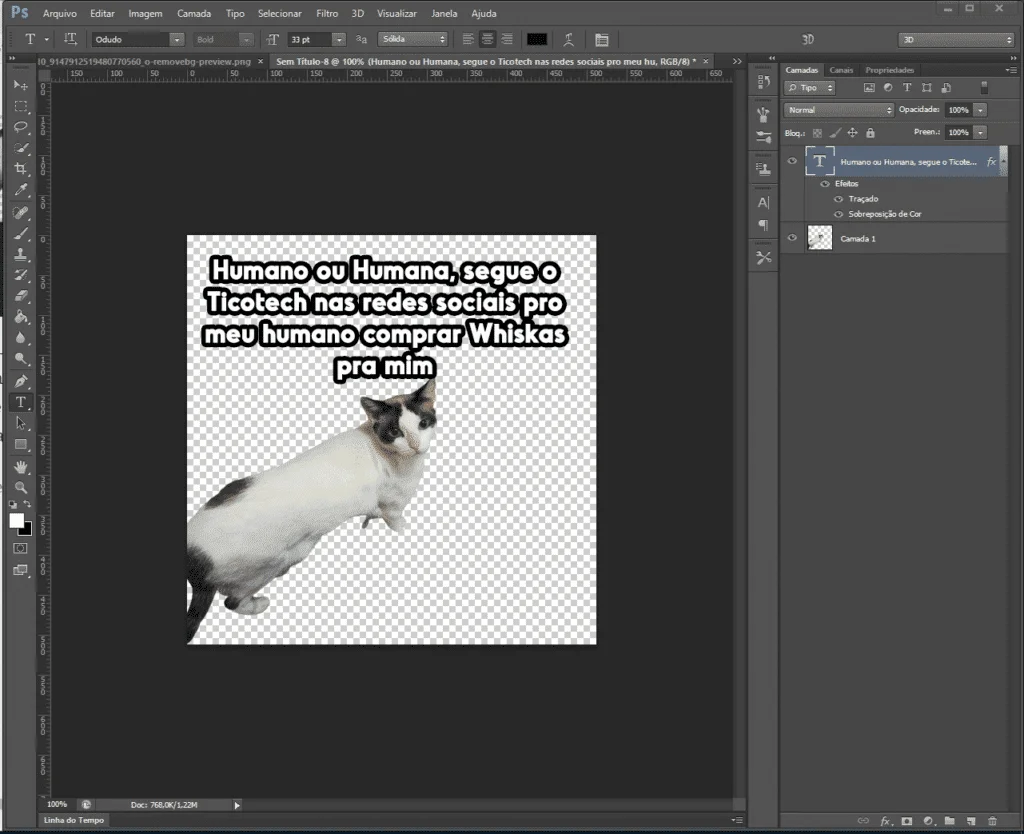Open the Odudo font family dropdown
Screen dimensions: 1024x834
[x=177, y=40]
